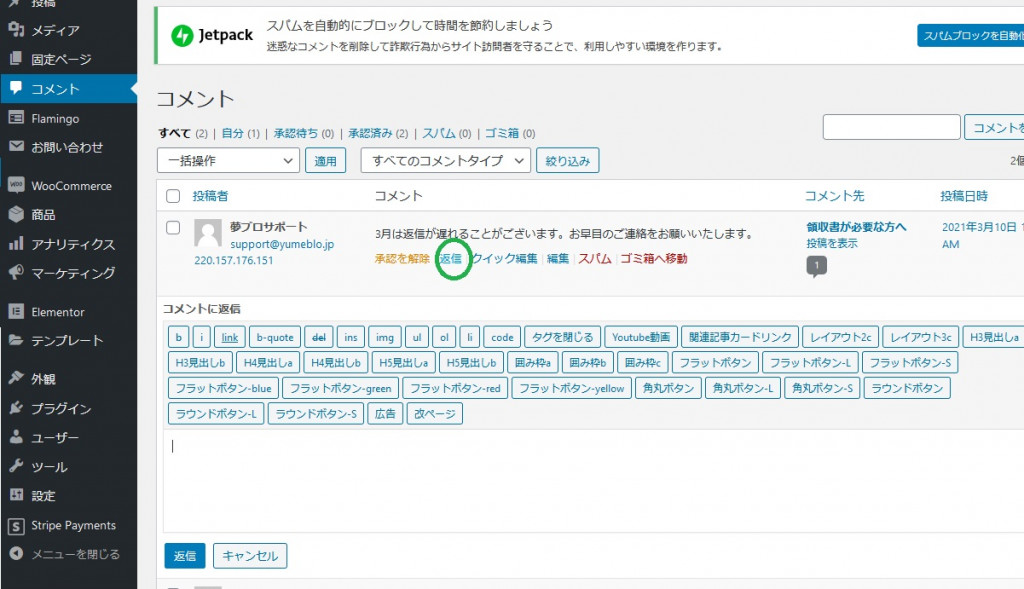Click the envelope icon for お問い合わせ
The width and height of the screenshot is (1024, 589).
[x=16, y=147]
